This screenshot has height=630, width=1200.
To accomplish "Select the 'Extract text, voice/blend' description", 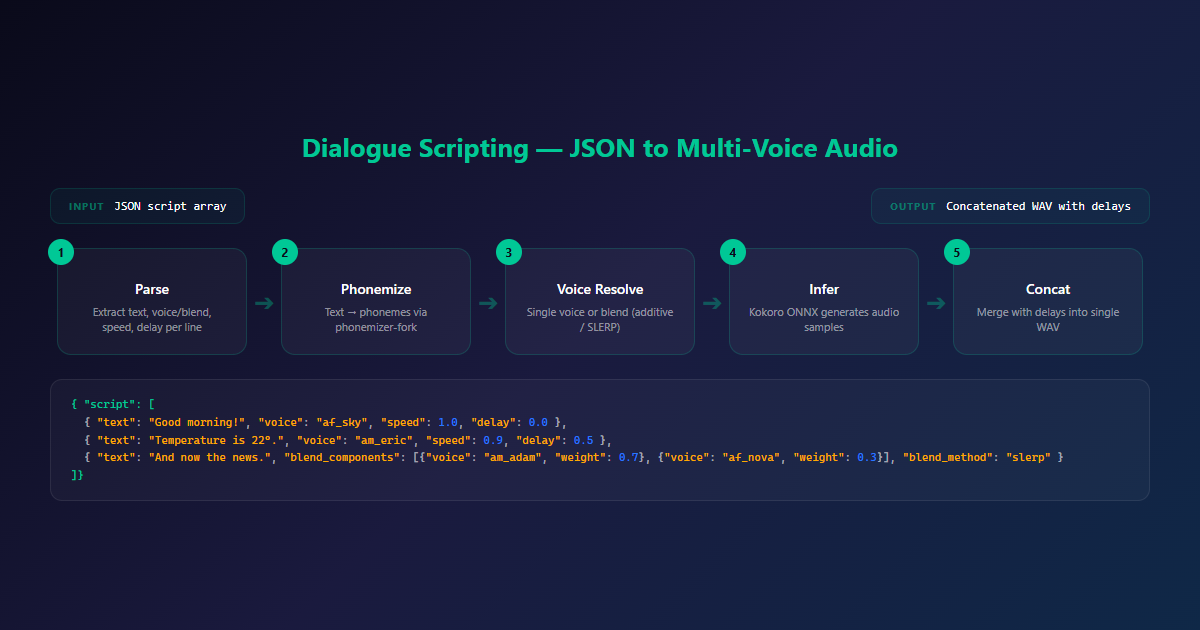I will tap(152, 320).
